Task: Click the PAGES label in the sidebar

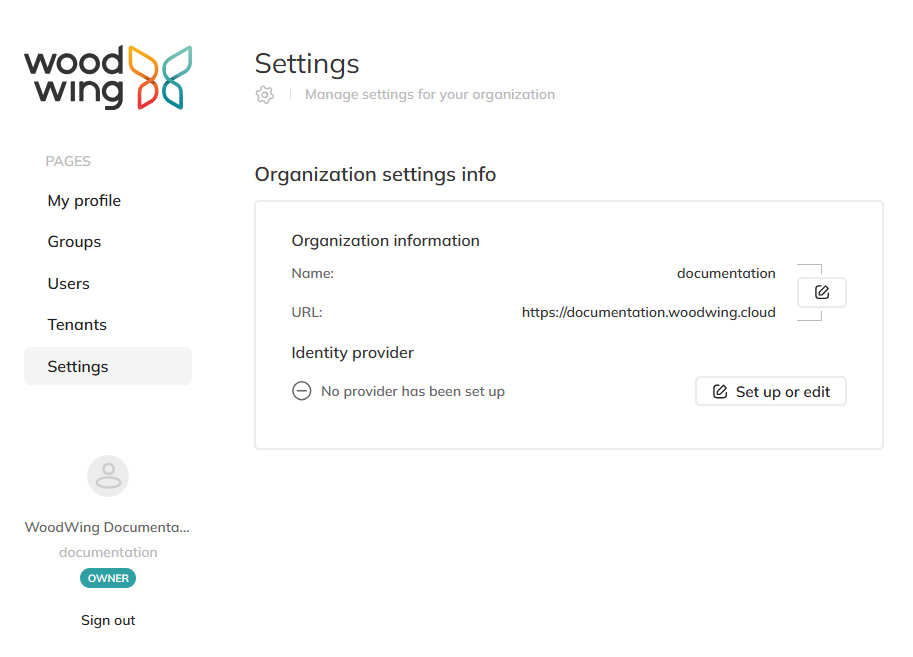Action: point(68,161)
